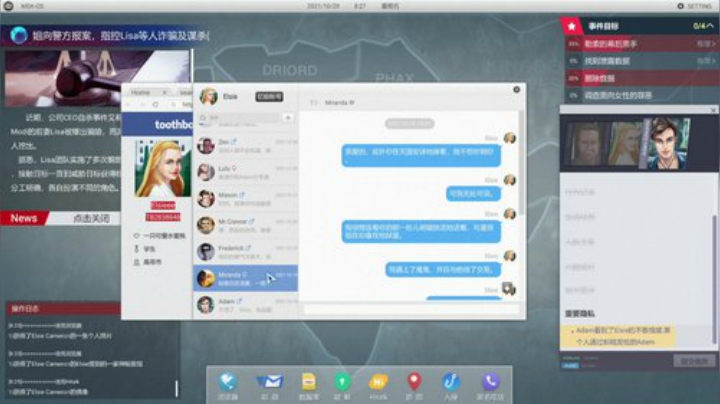Click the chat search field
This screenshot has height=404, width=720.
coord(239,118)
